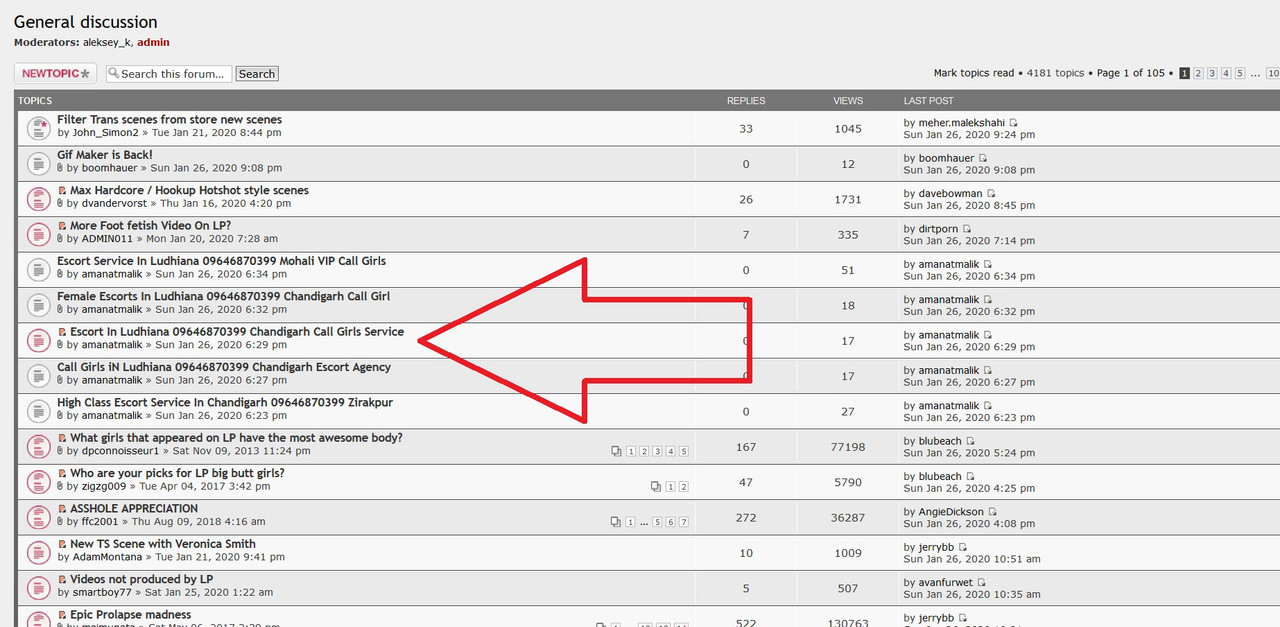Jump to first unread post in 'New TS Scene' topic

tap(62, 544)
